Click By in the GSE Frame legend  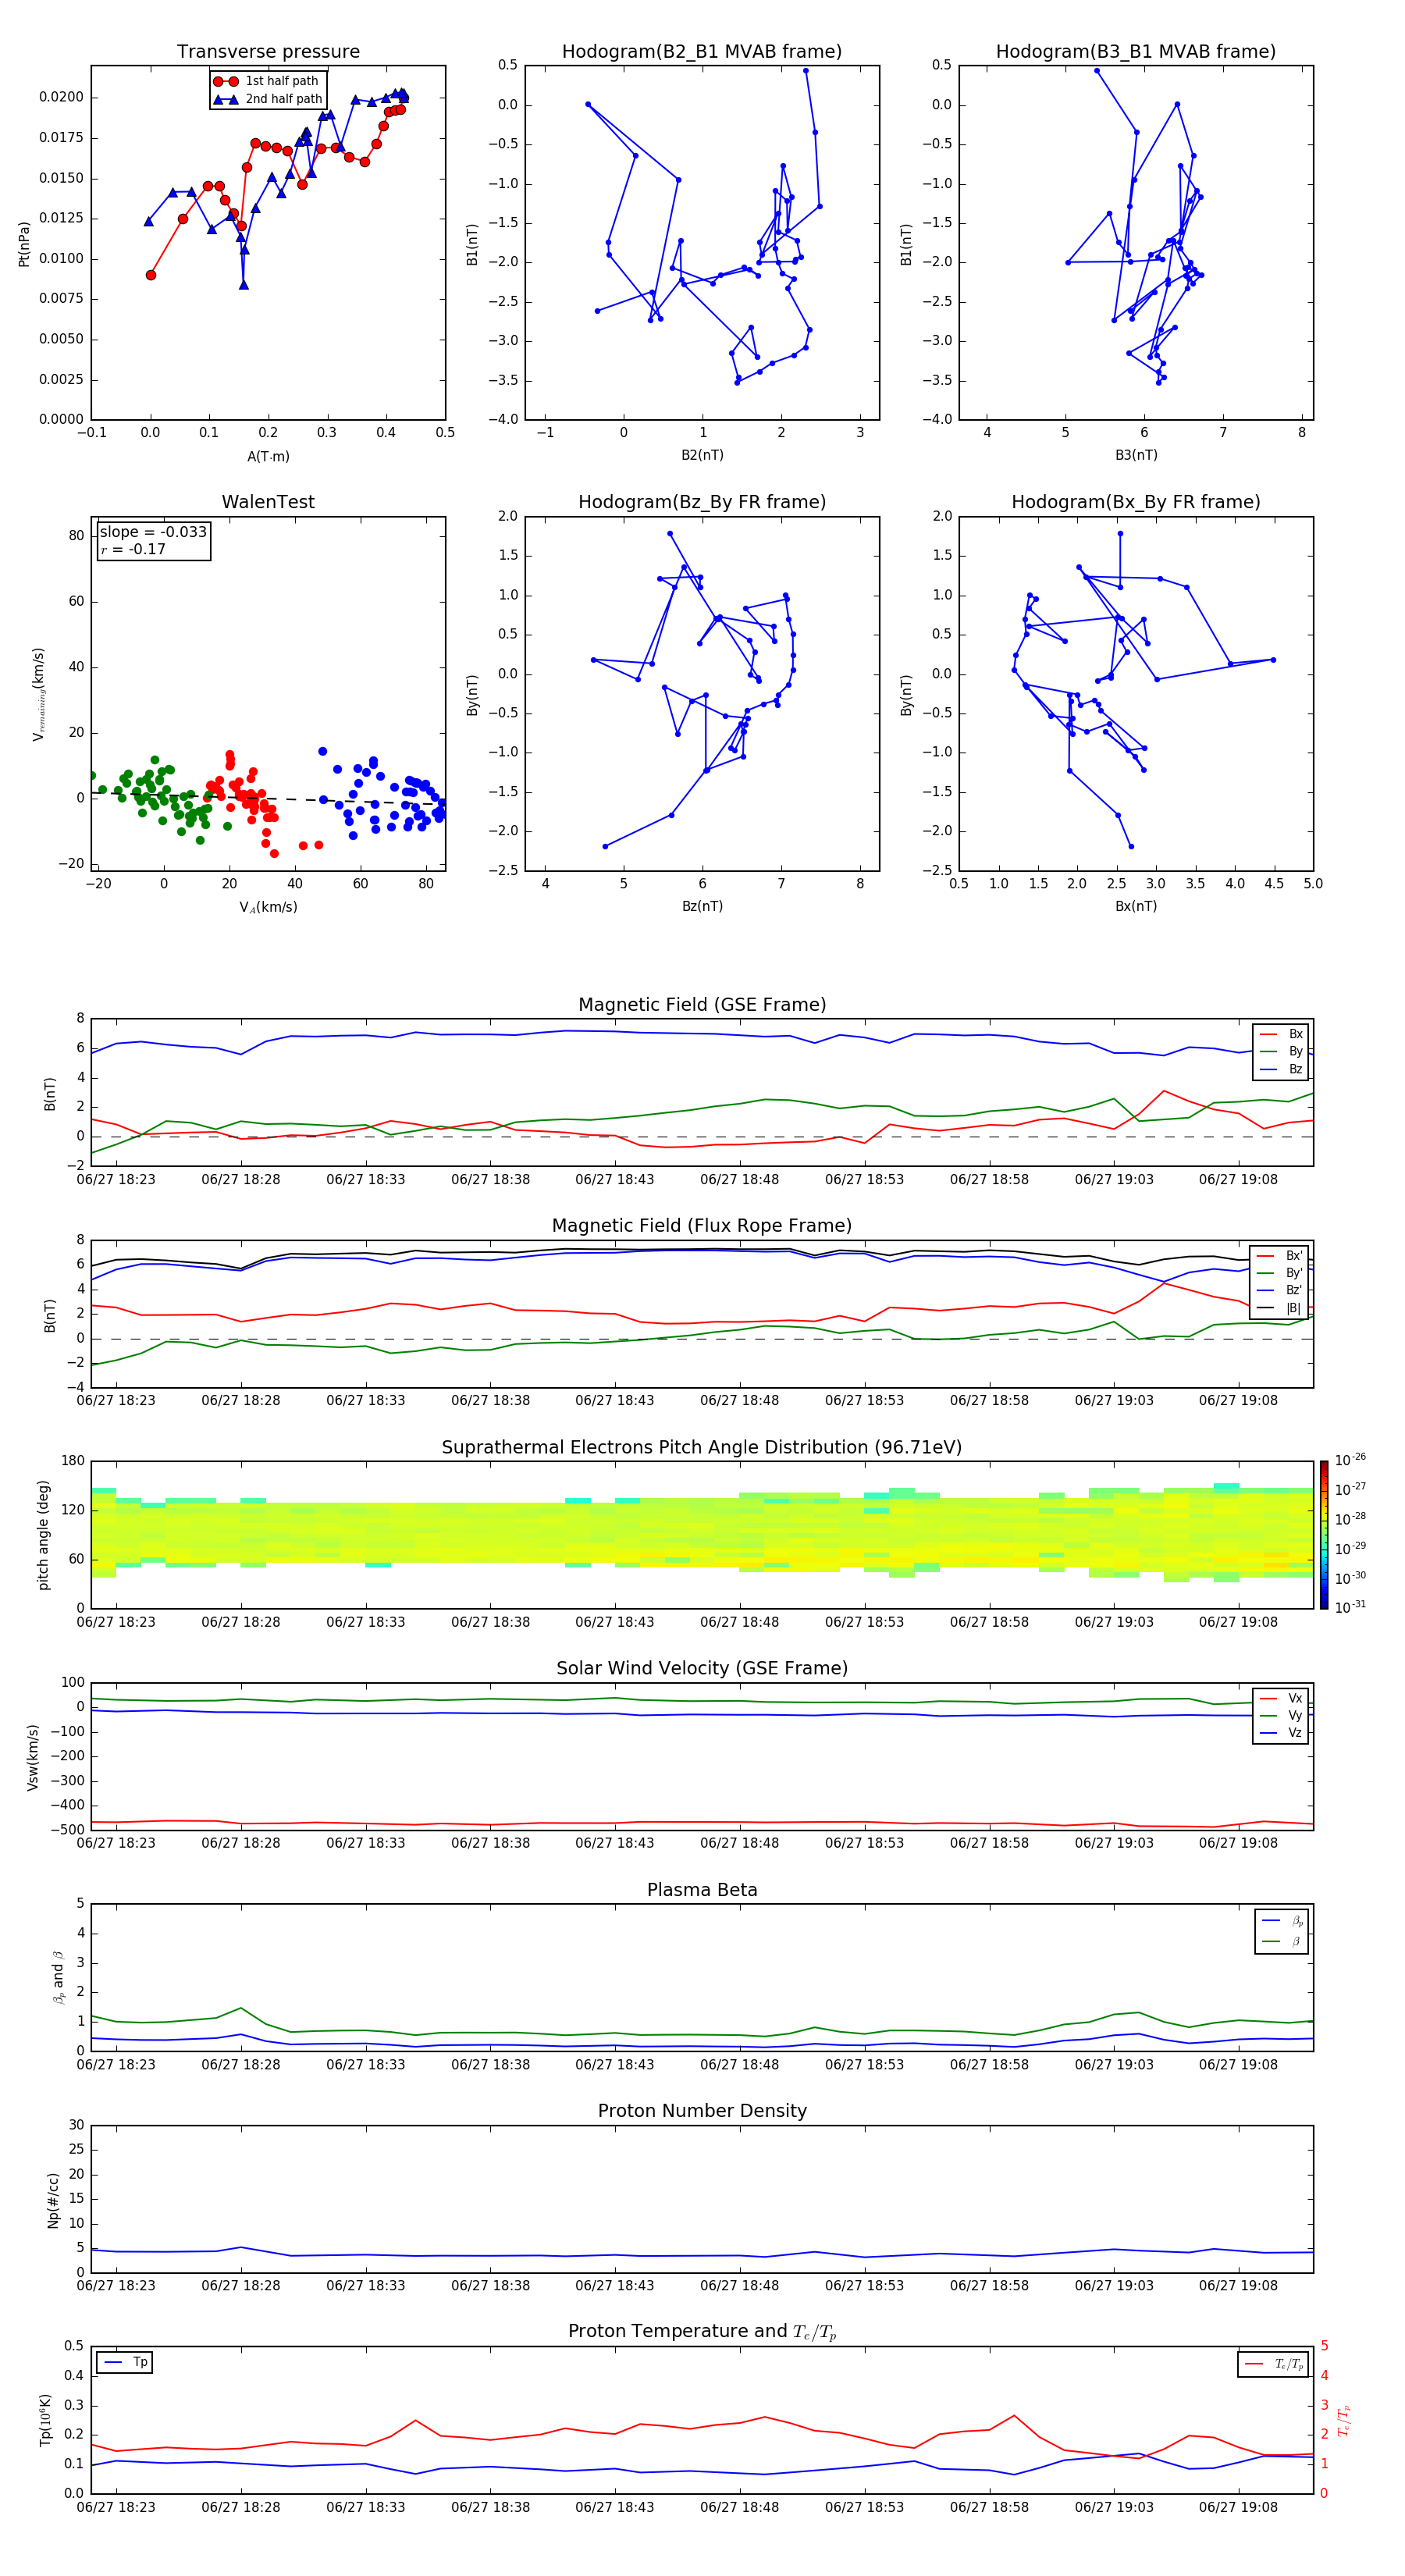coord(1281,1051)
